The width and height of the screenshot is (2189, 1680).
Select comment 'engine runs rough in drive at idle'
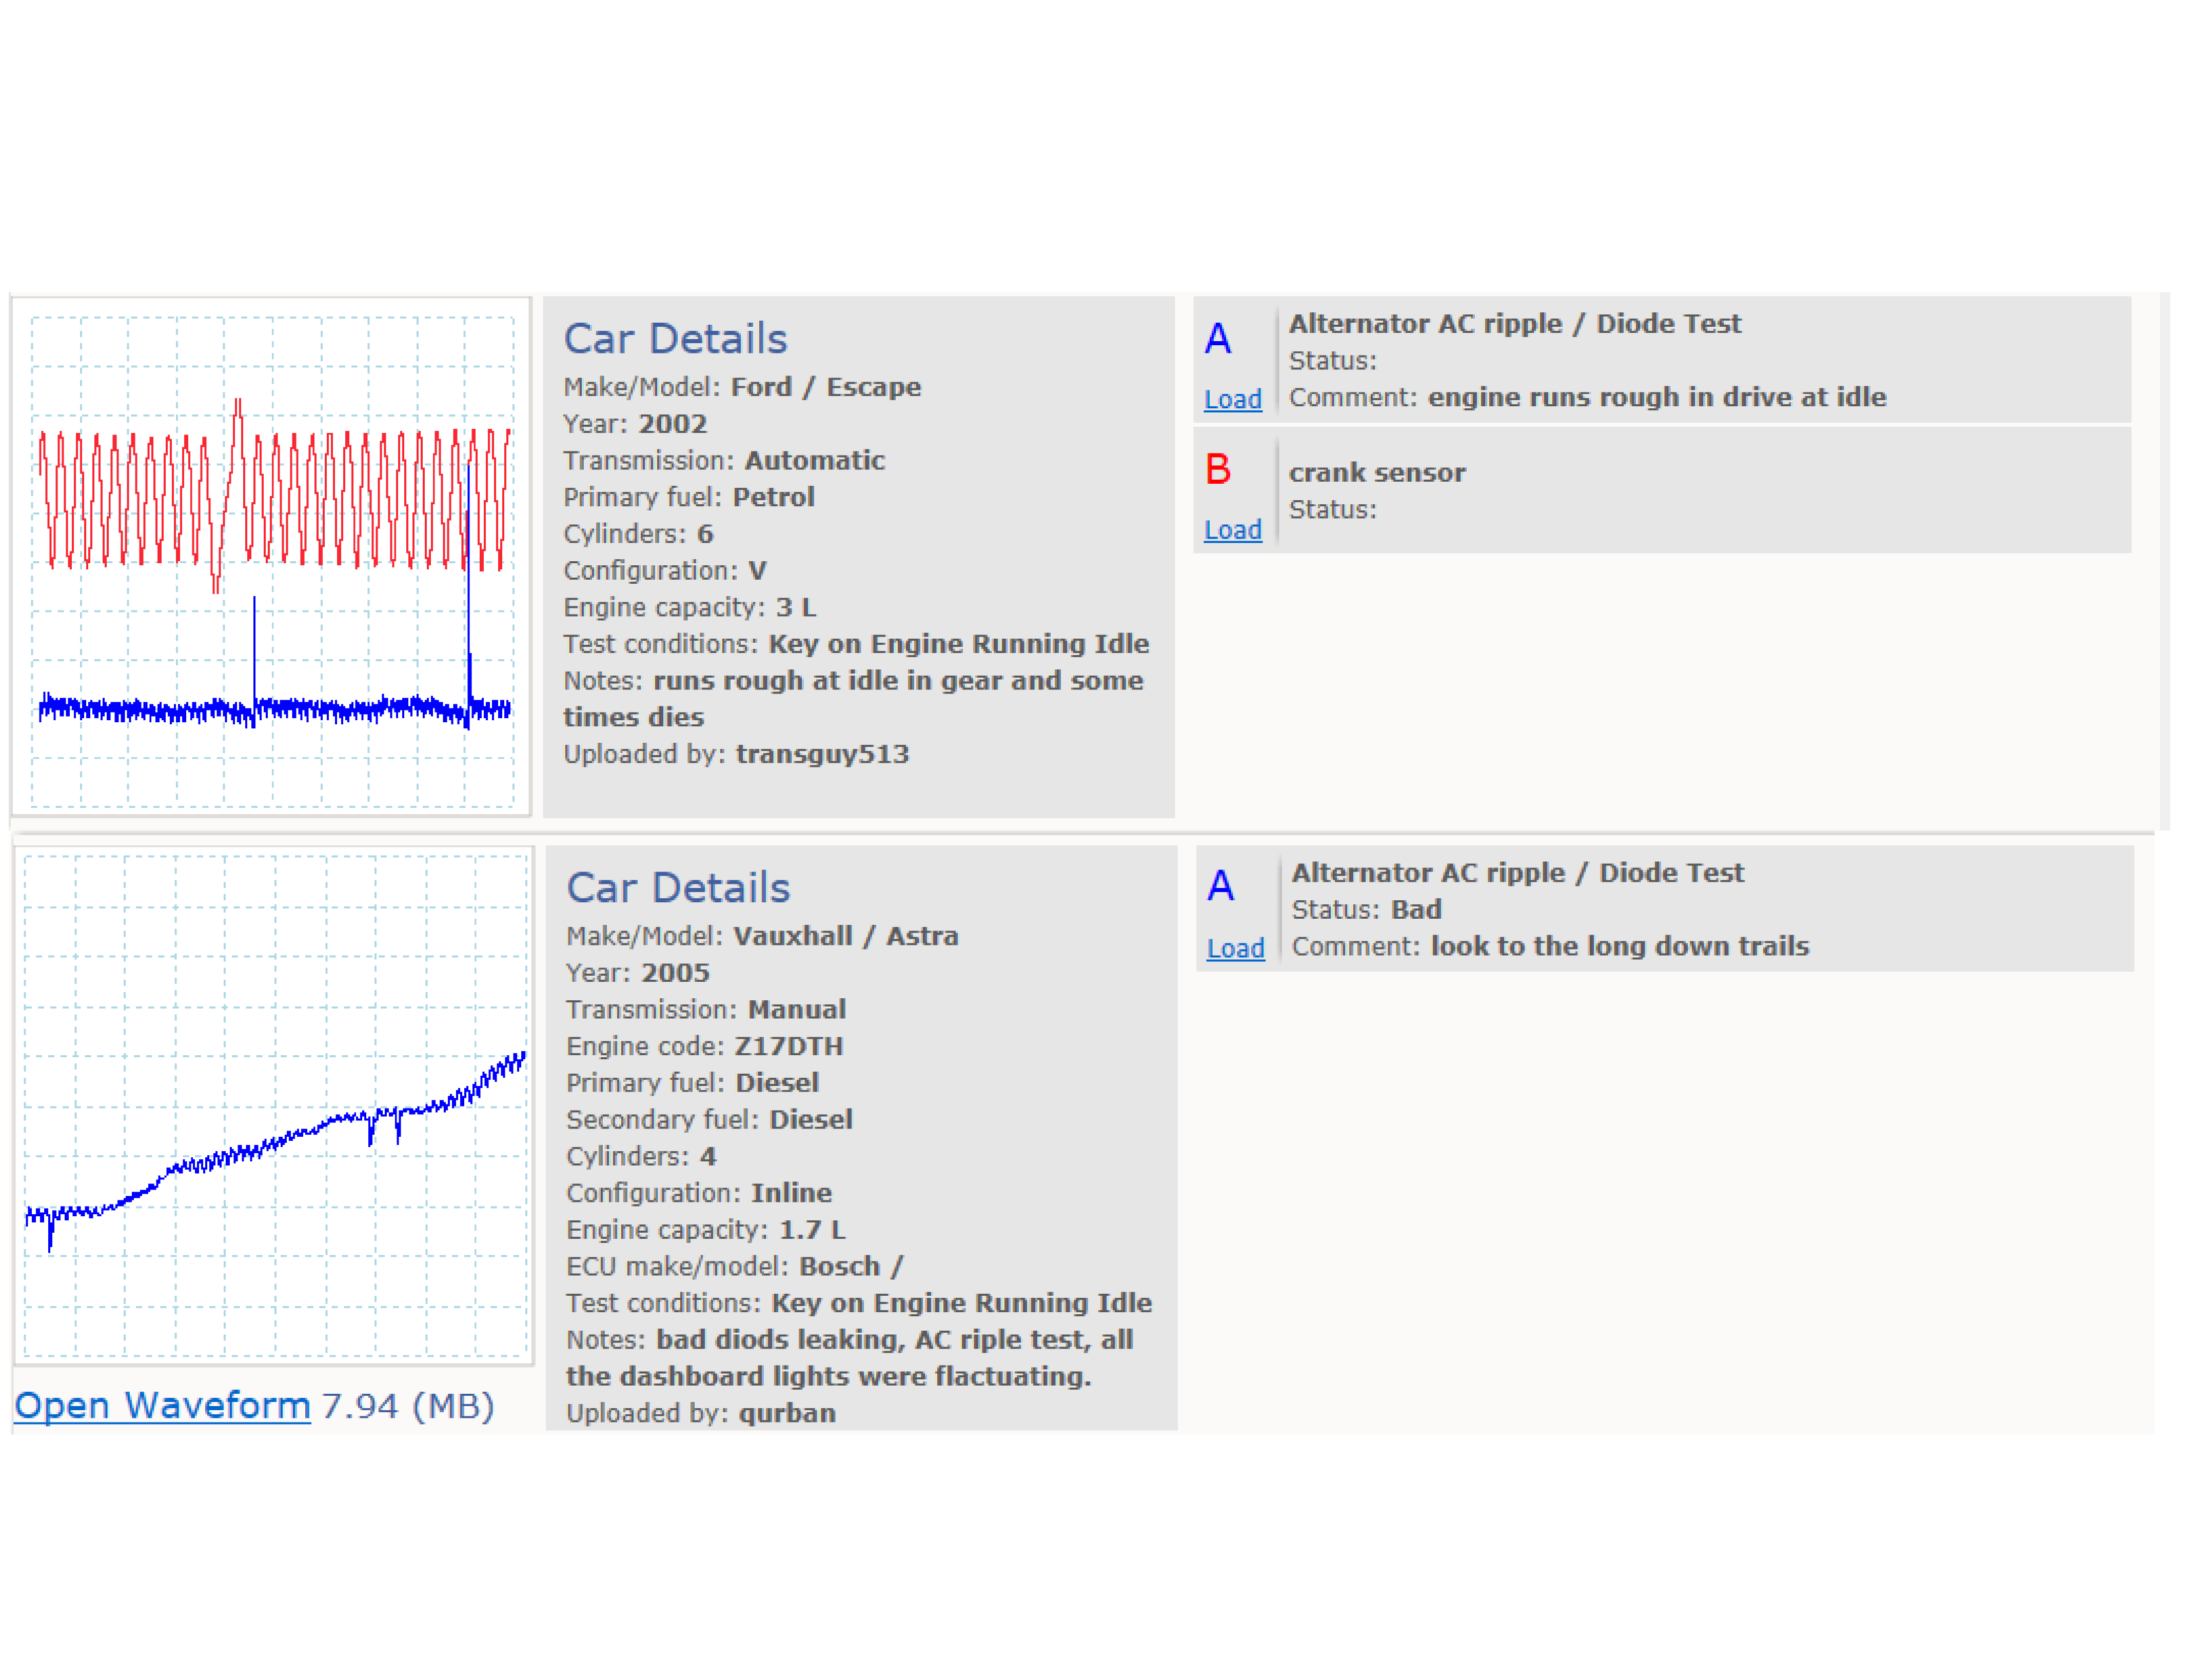coord(1657,397)
